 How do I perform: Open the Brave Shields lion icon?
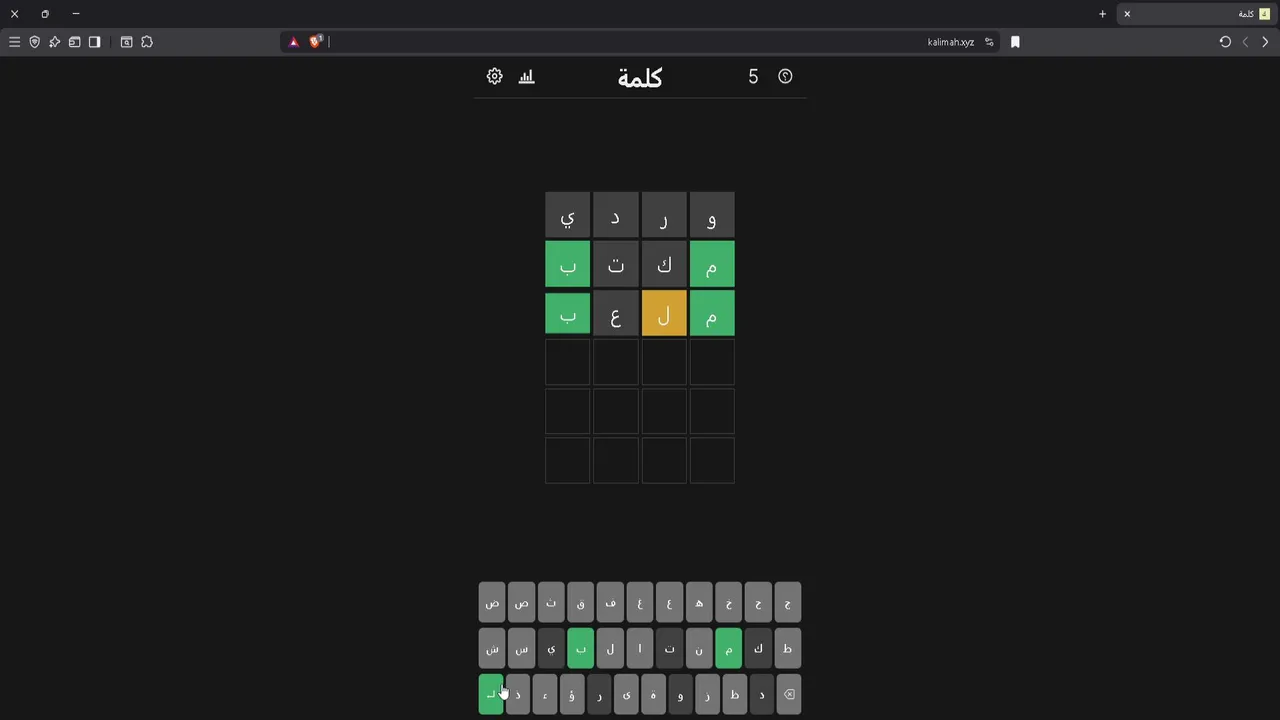coord(316,41)
